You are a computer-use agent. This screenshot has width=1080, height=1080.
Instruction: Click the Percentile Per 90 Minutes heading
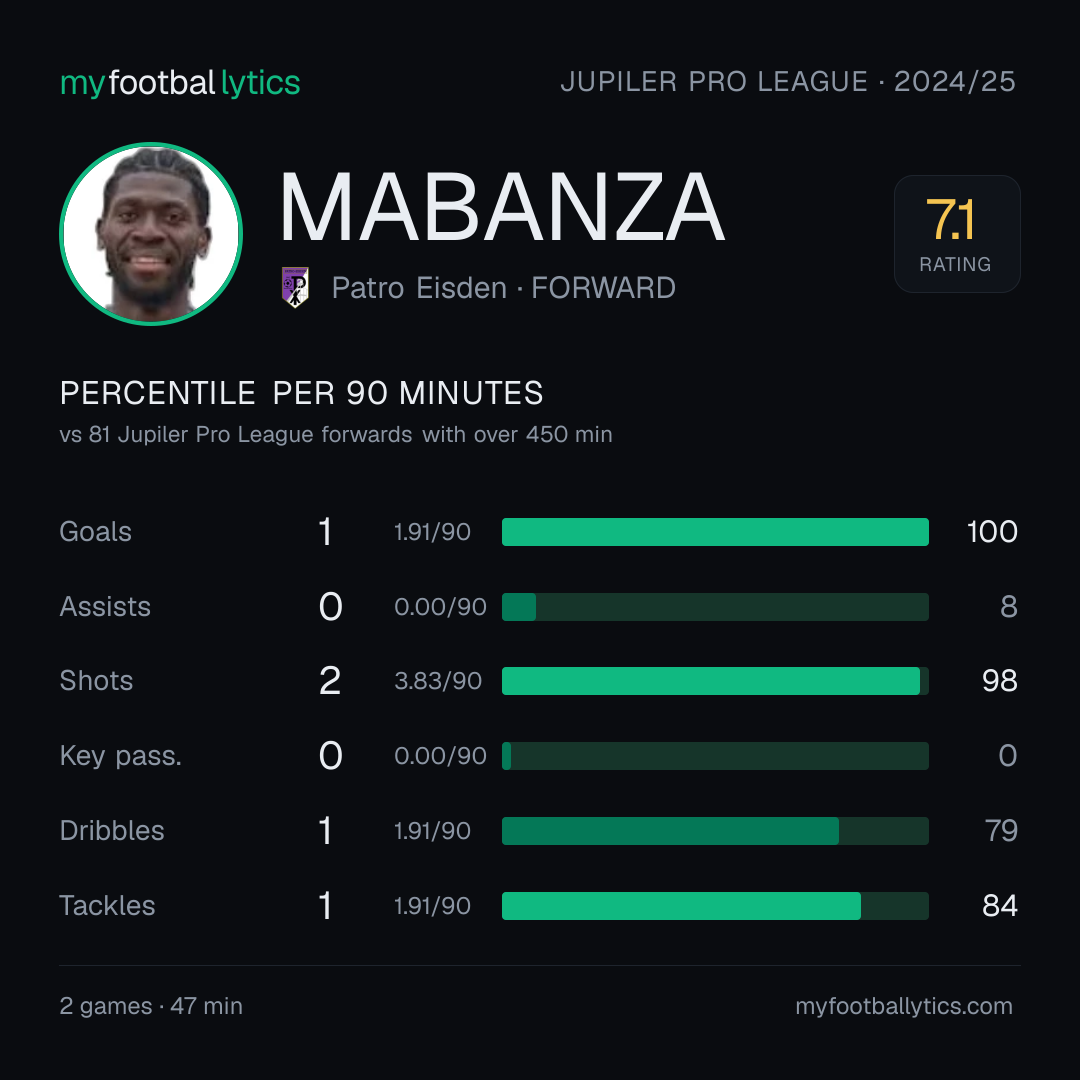point(301,393)
